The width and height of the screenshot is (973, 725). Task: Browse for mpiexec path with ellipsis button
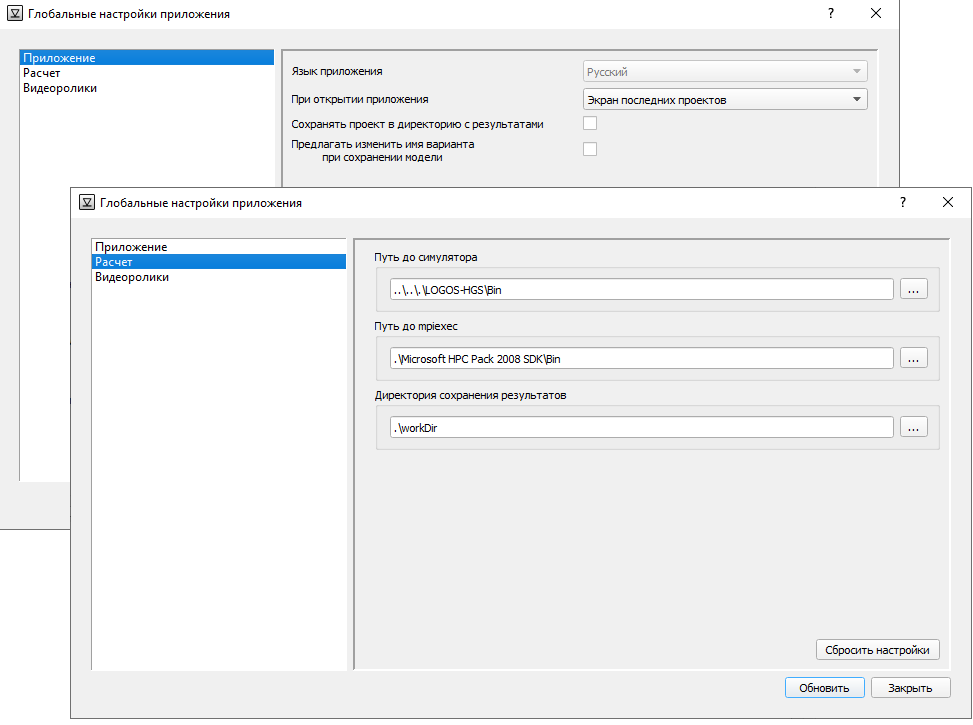click(x=914, y=358)
